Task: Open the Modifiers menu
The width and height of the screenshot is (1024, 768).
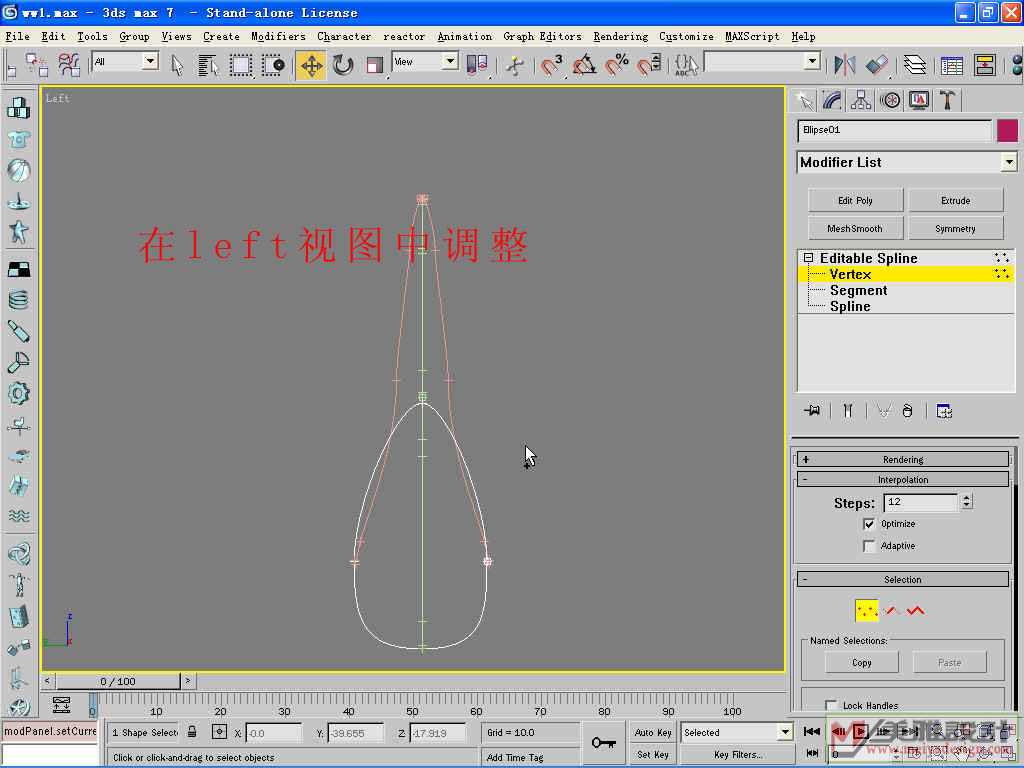Action: click(x=278, y=37)
